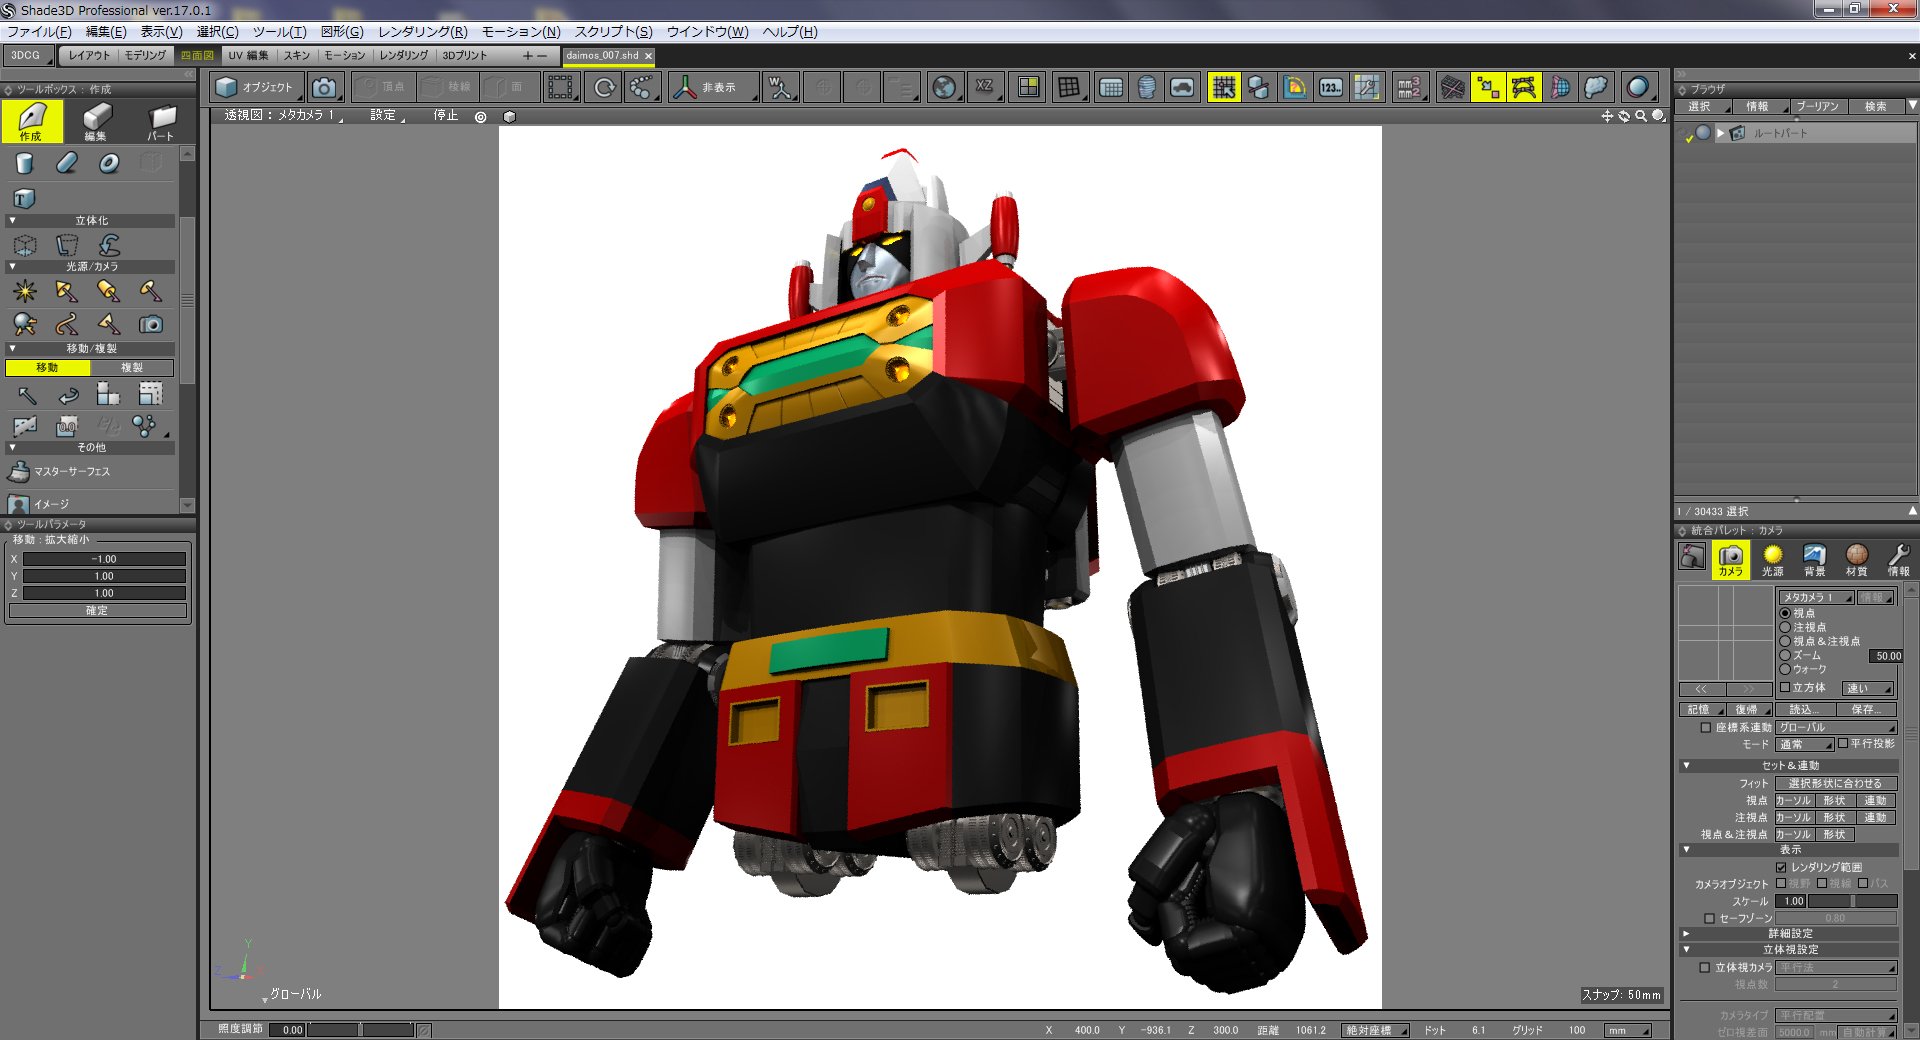This screenshot has height=1040, width=1920.
Task: Click the yellow bezier curve display icon
Action: pyautogui.click(x=1523, y=87)
